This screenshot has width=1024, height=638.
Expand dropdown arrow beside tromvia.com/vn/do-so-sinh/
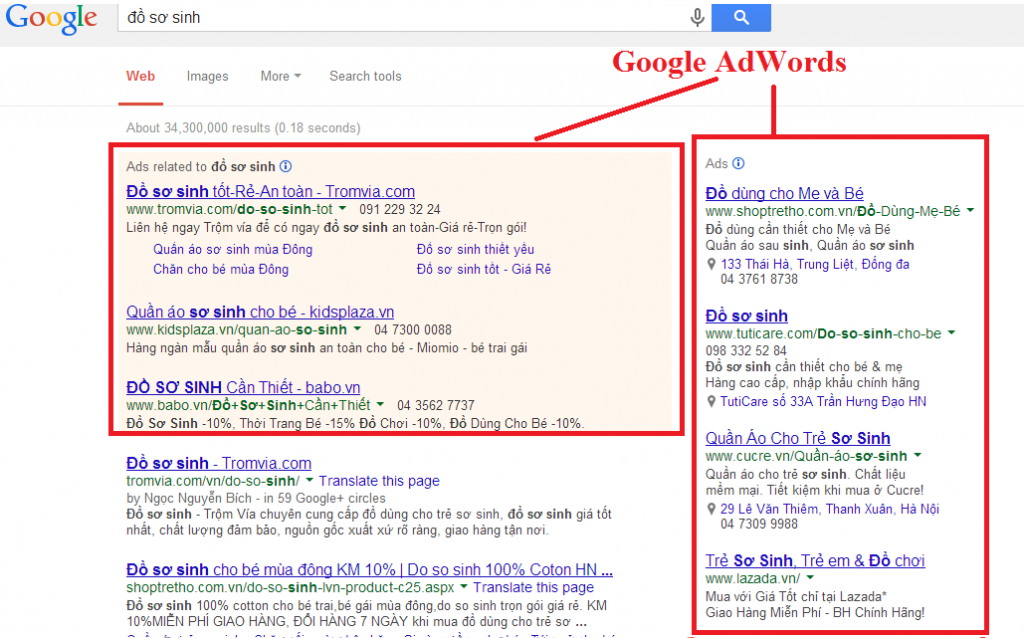310,480
